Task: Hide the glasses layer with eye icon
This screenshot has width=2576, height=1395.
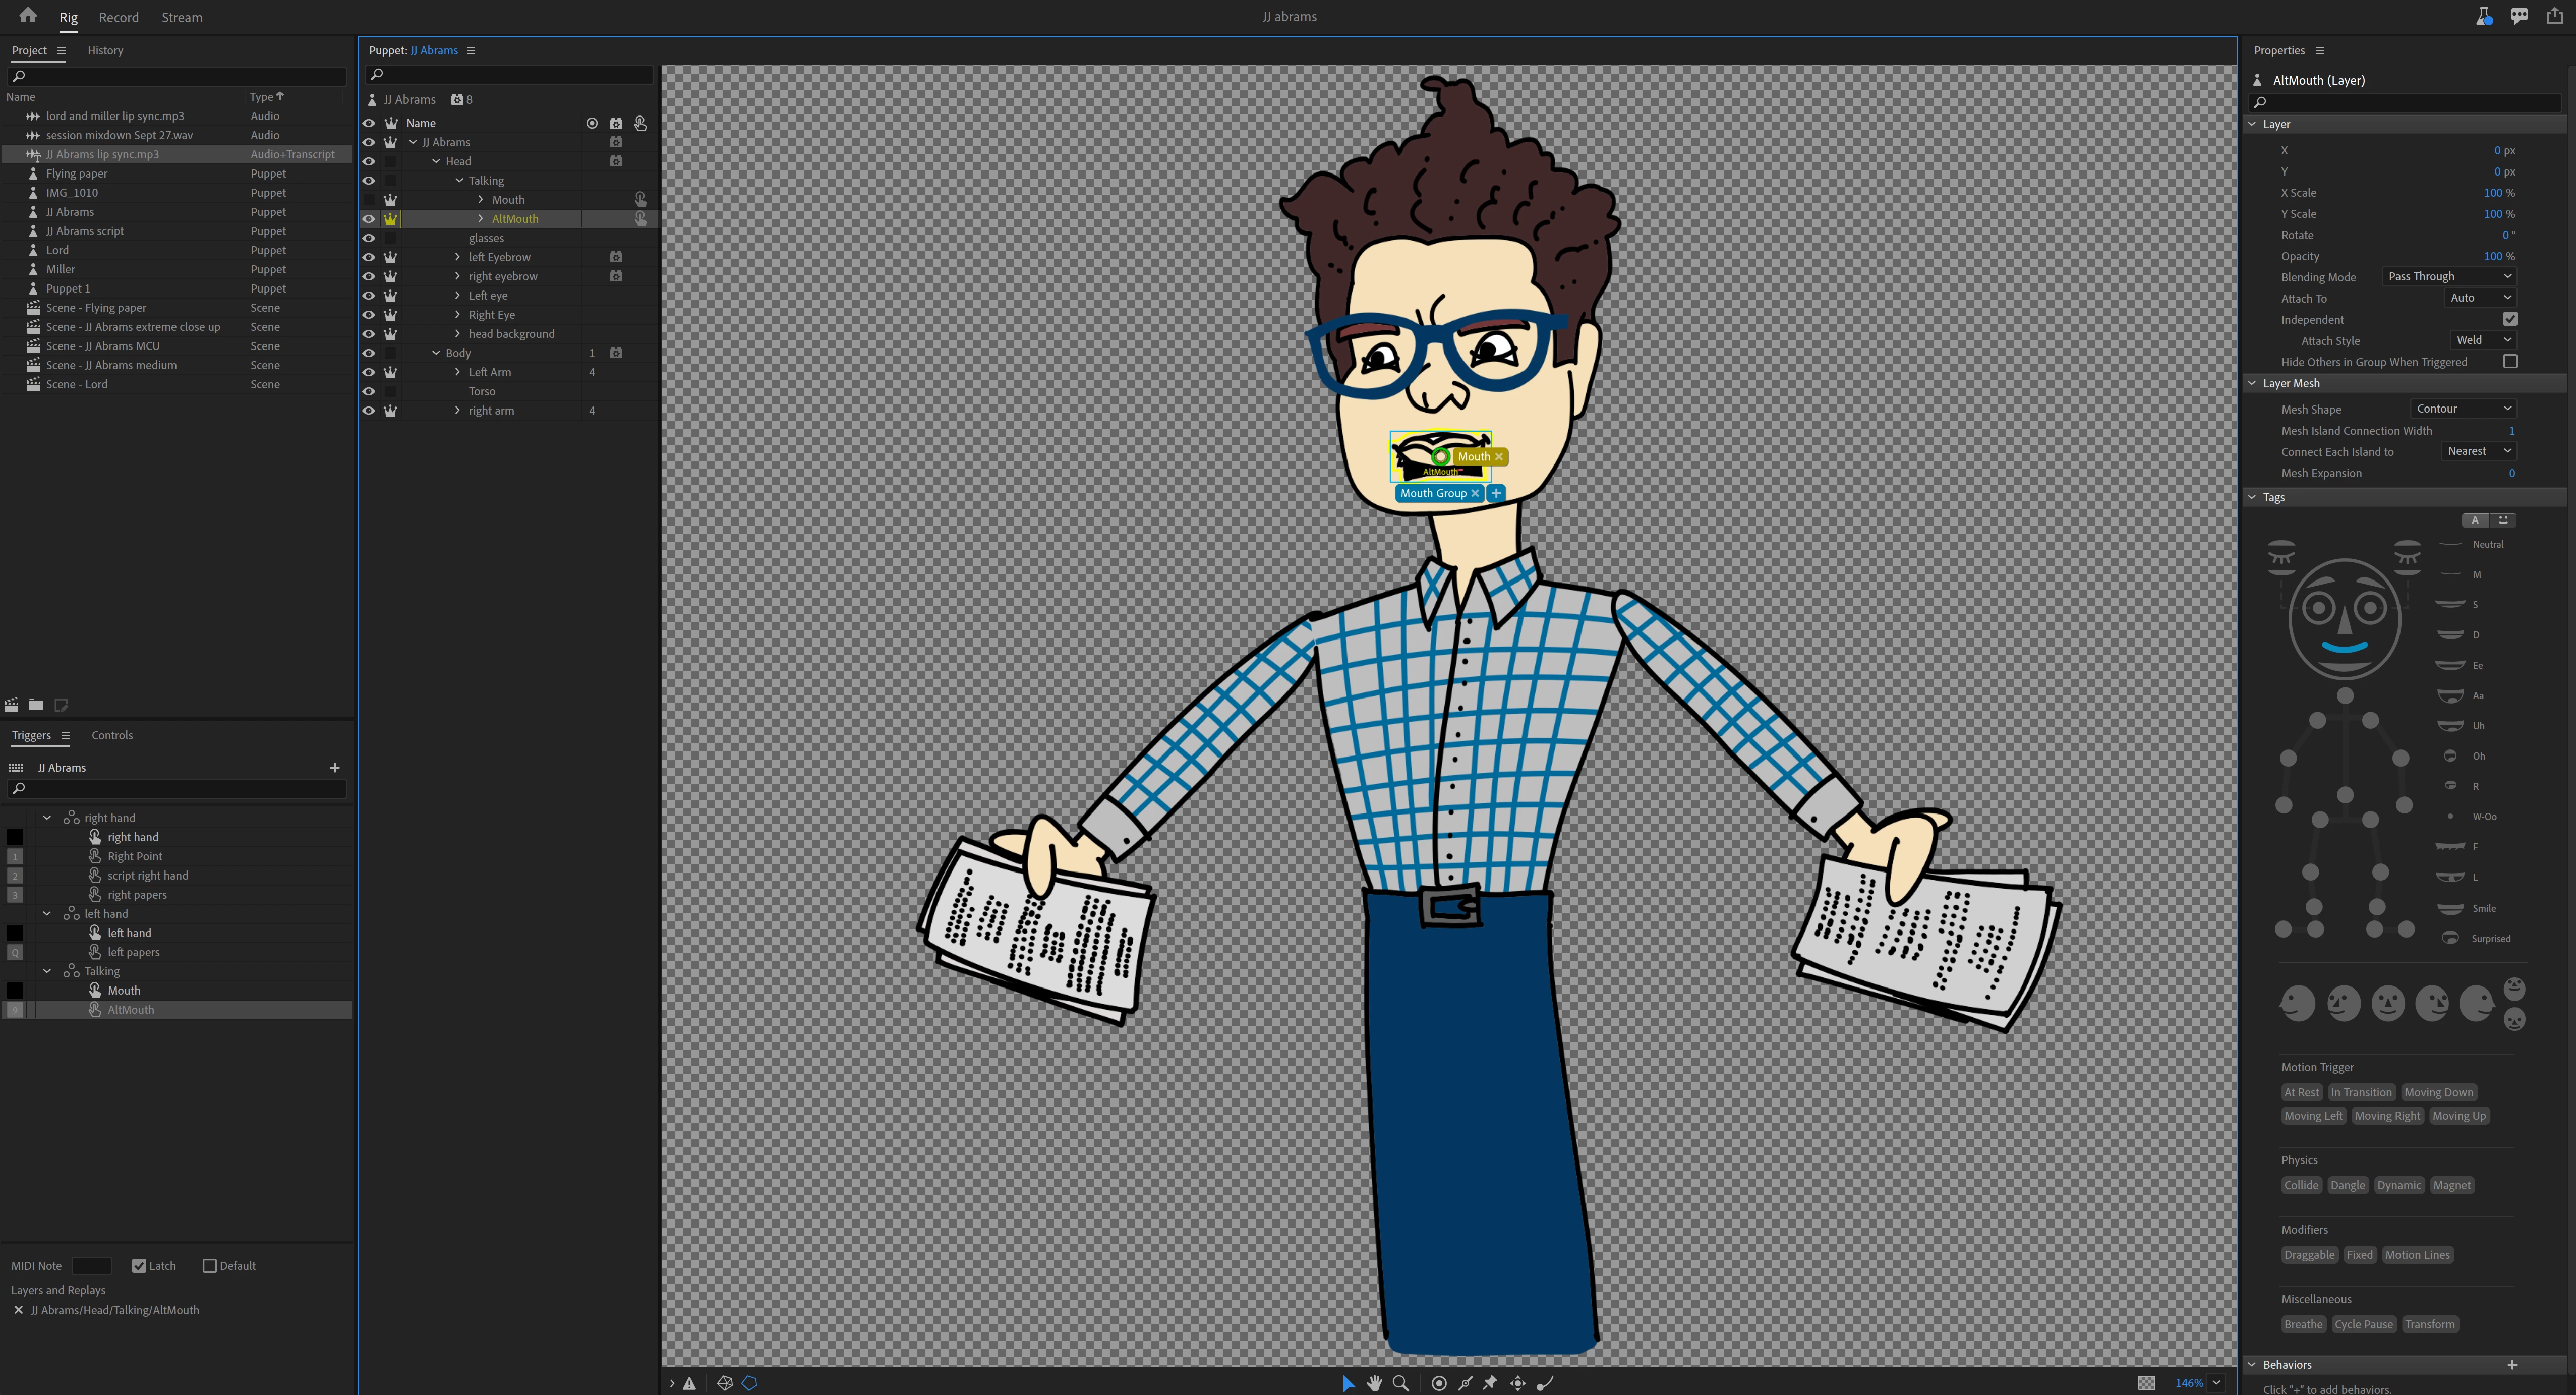Action: pos(369,238)
